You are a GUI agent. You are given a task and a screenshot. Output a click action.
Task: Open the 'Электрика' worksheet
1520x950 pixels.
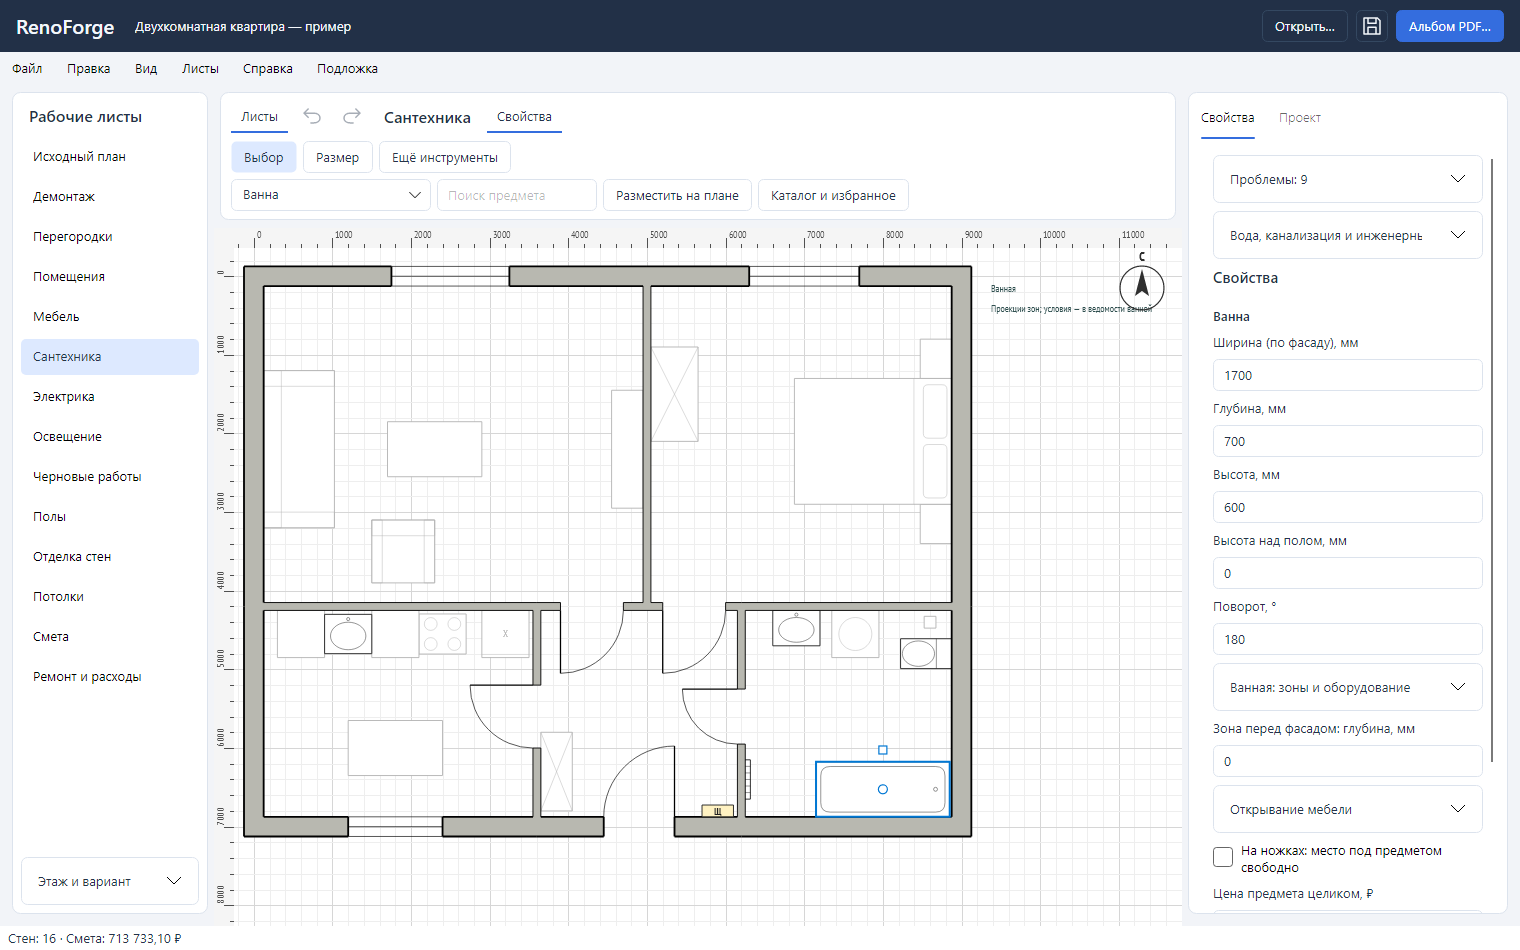[110, 397]
